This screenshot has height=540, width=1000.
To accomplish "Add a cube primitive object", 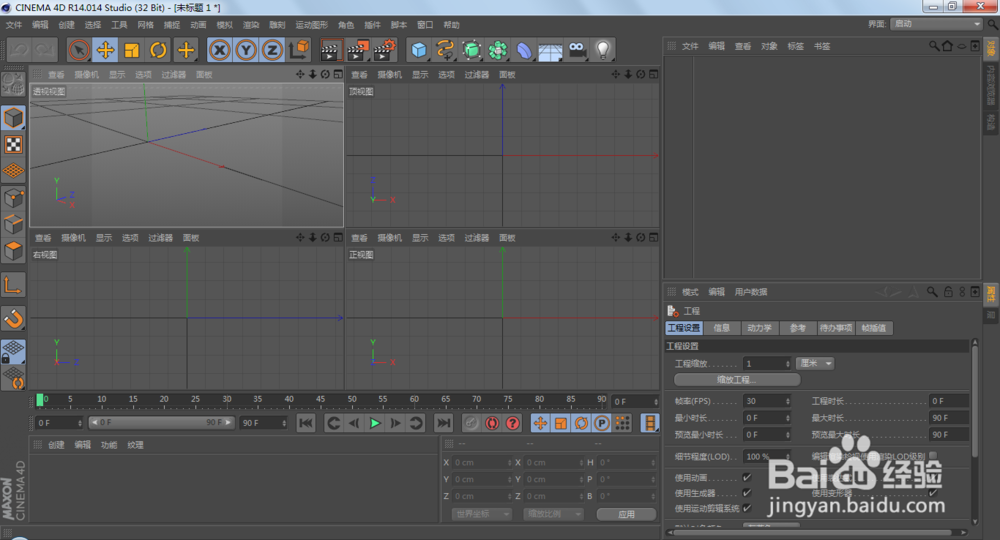I will (419, 50).
